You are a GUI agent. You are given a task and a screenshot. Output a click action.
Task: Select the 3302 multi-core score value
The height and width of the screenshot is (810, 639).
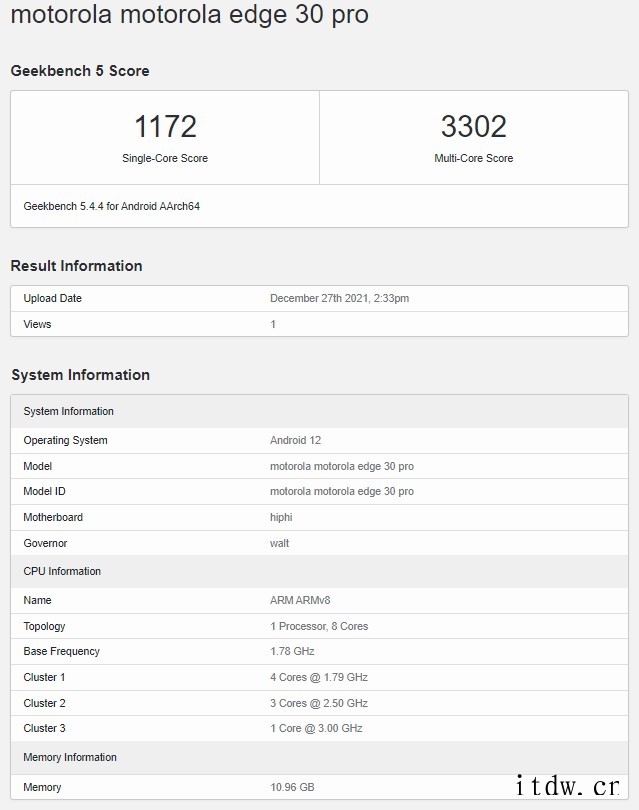pos(474,127)
